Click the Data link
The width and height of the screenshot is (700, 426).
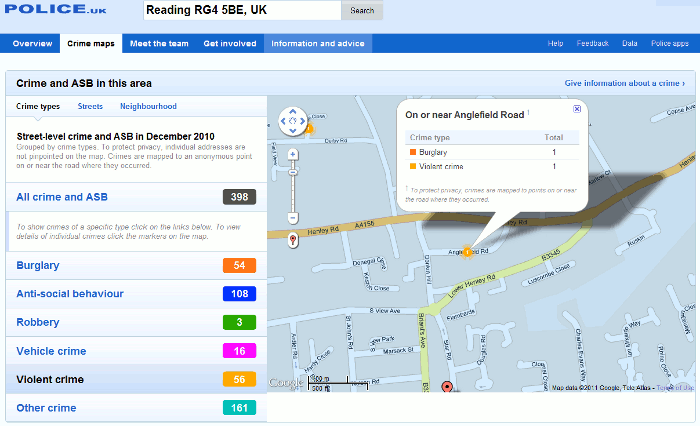(629, 43)
